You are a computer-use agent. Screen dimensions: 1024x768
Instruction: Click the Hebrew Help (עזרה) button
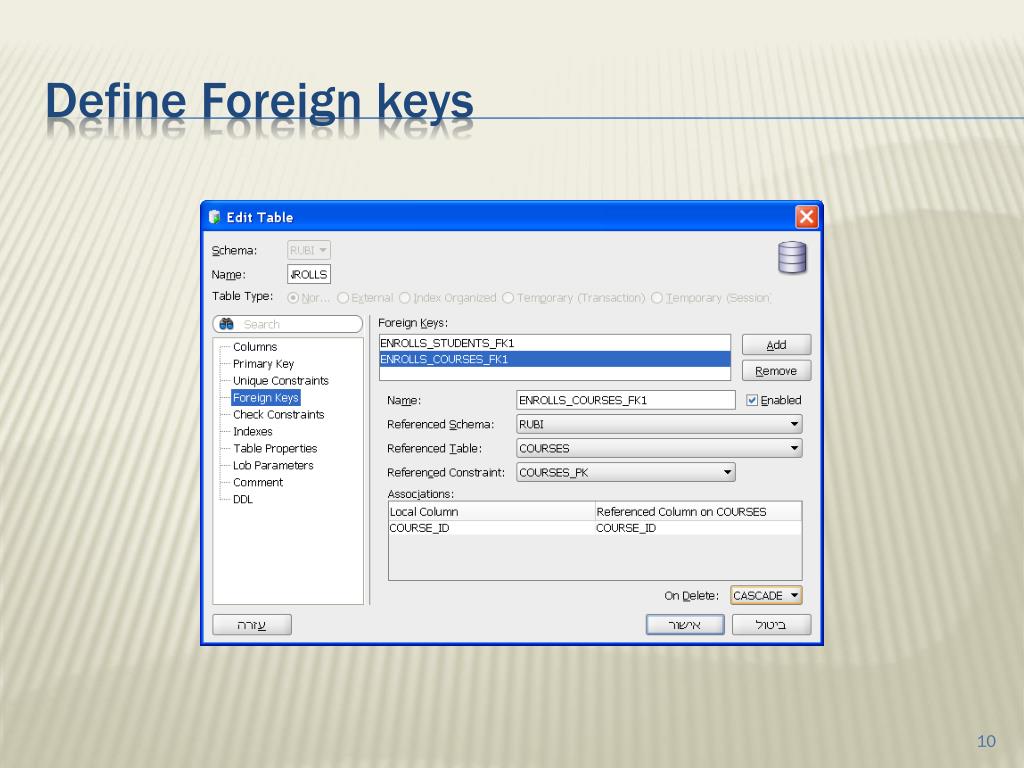coord(252,625)
